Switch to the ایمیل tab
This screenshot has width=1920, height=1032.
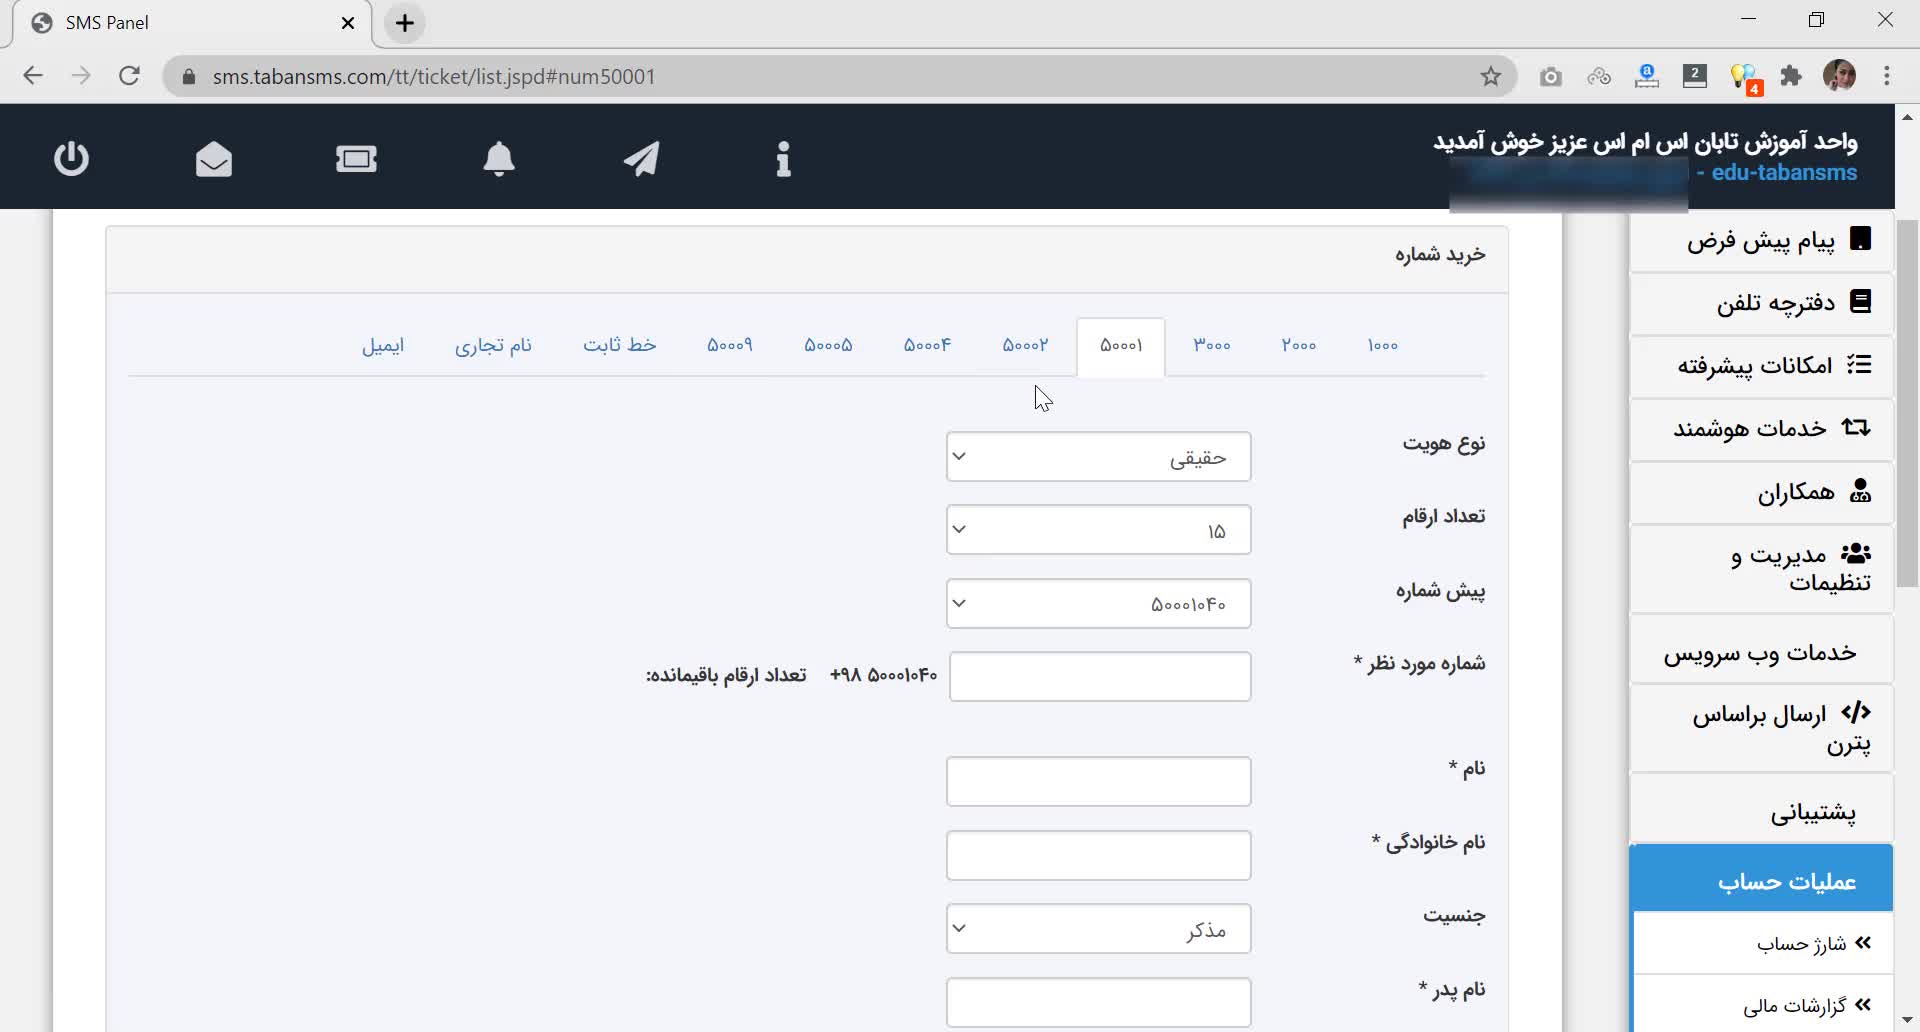(383, 345)
